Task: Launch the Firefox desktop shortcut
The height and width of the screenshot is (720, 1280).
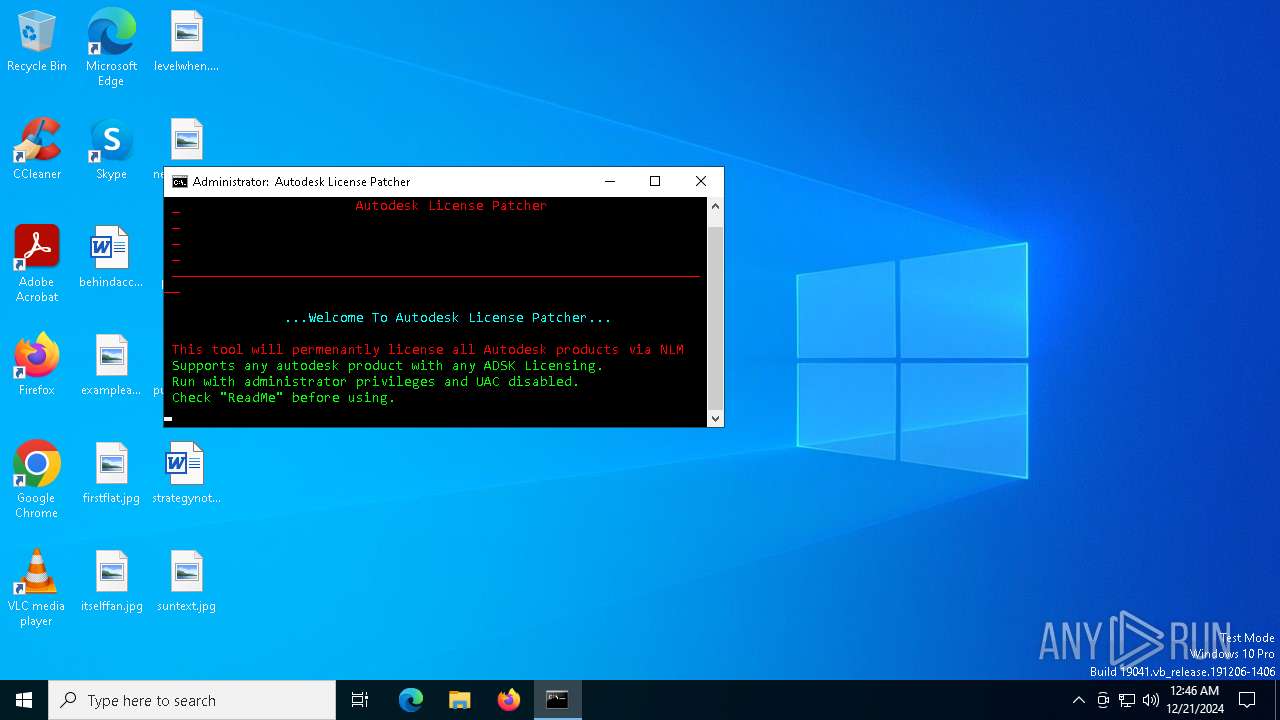Action: [x=37, y=365]
